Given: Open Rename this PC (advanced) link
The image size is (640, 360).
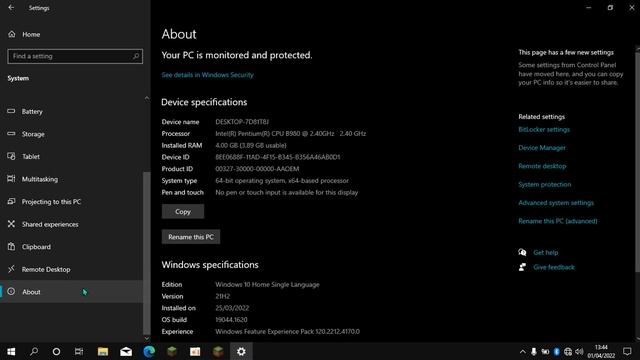Looking at the screenshot, I should pyautogui.click(x=558, y=221).
